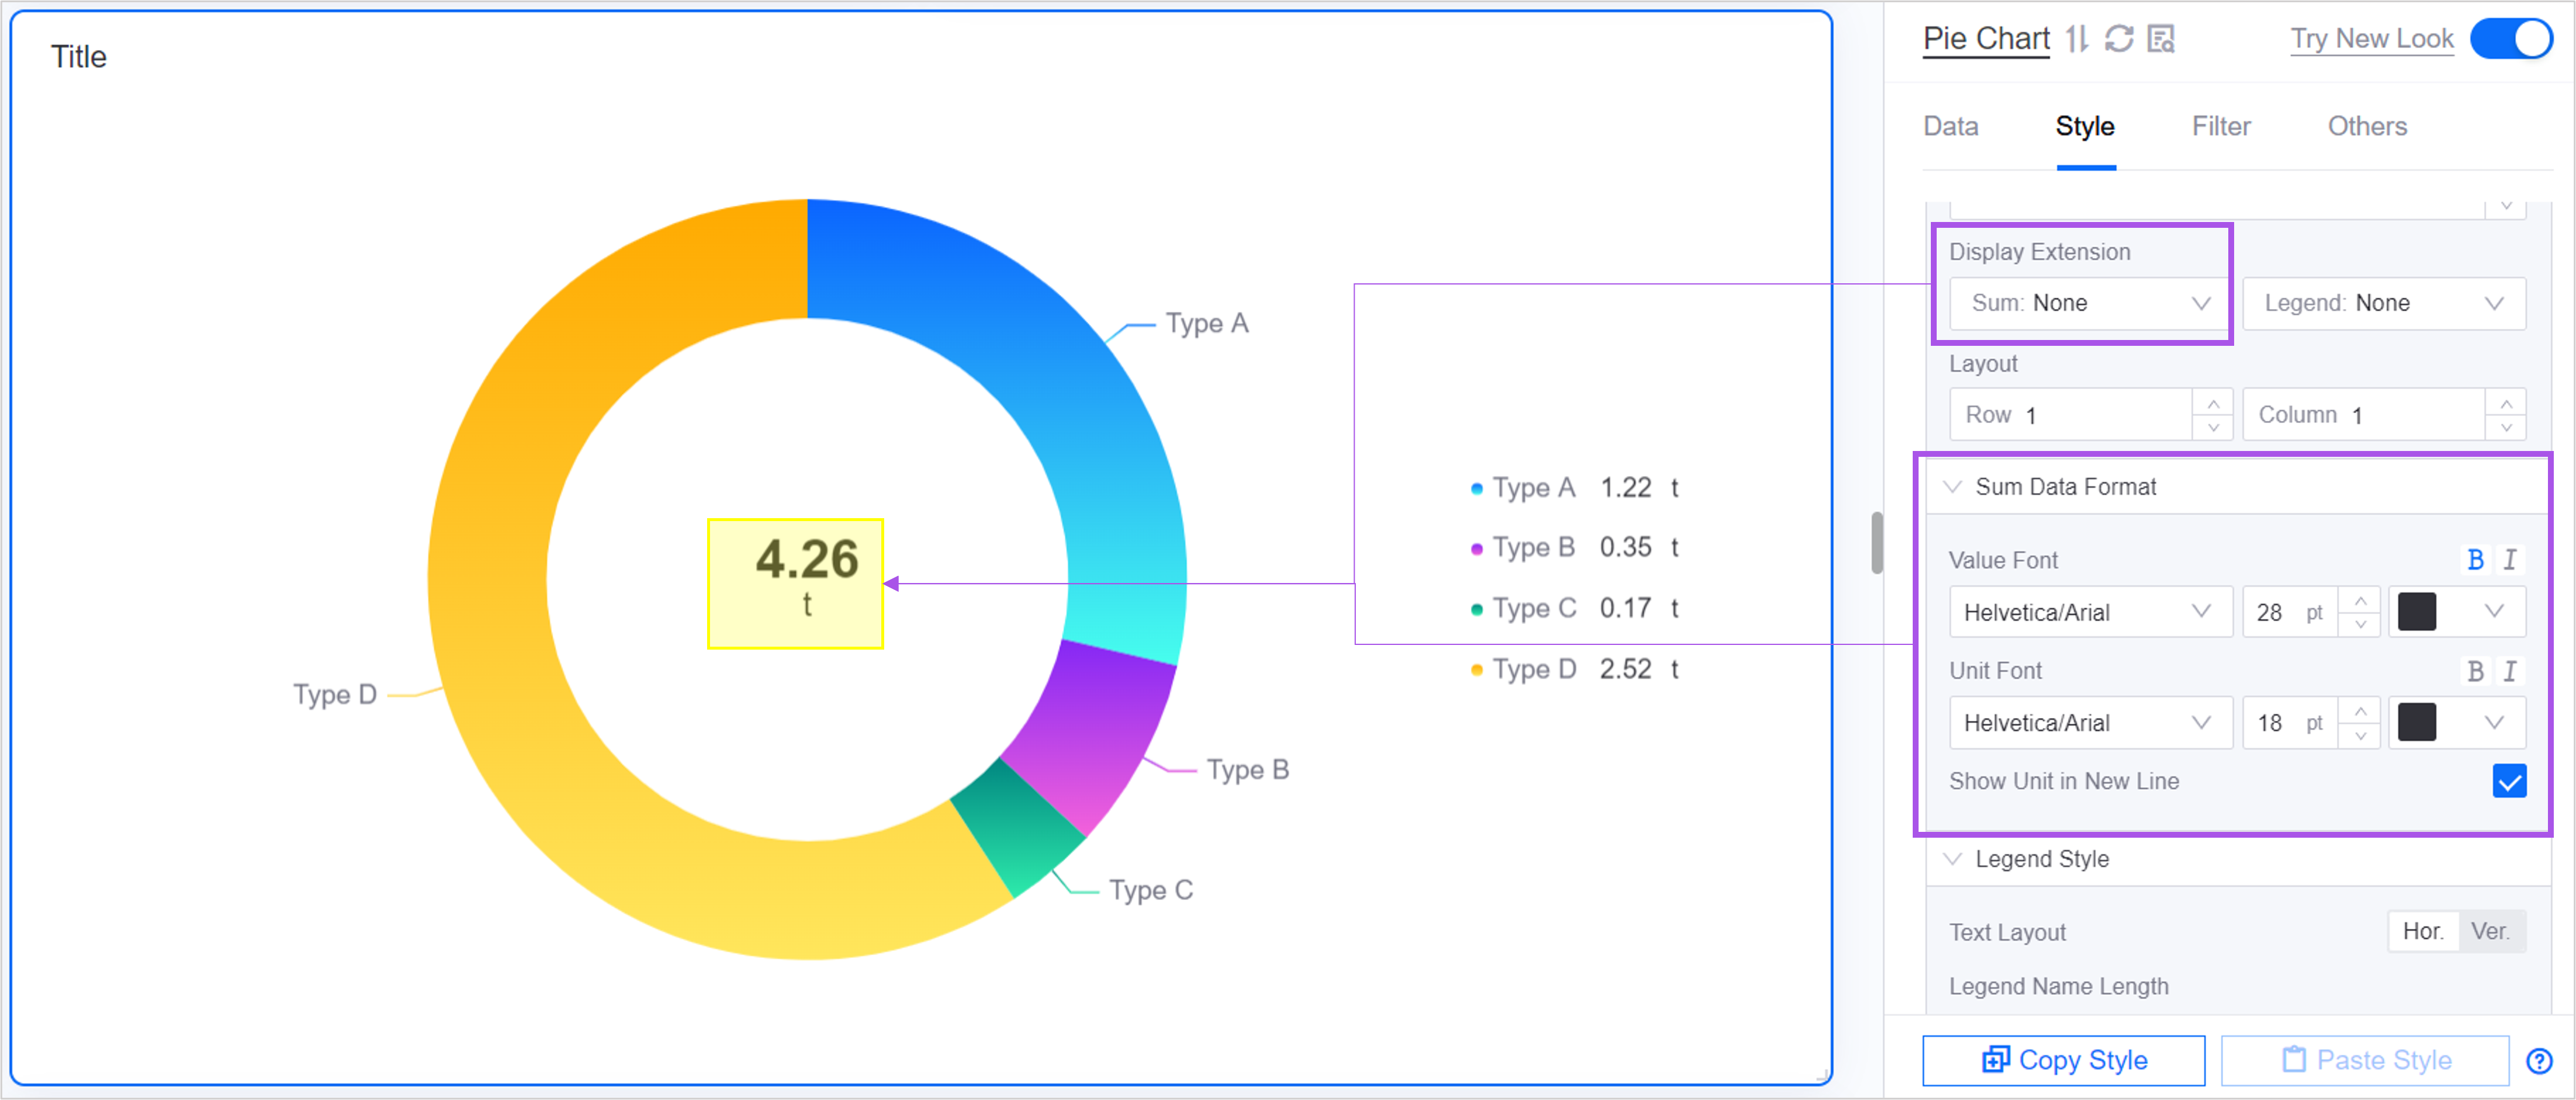This screenshot has height=1100, width=2576.
Task: Toggle italic for Unit Font
Action: point(2510,671)
